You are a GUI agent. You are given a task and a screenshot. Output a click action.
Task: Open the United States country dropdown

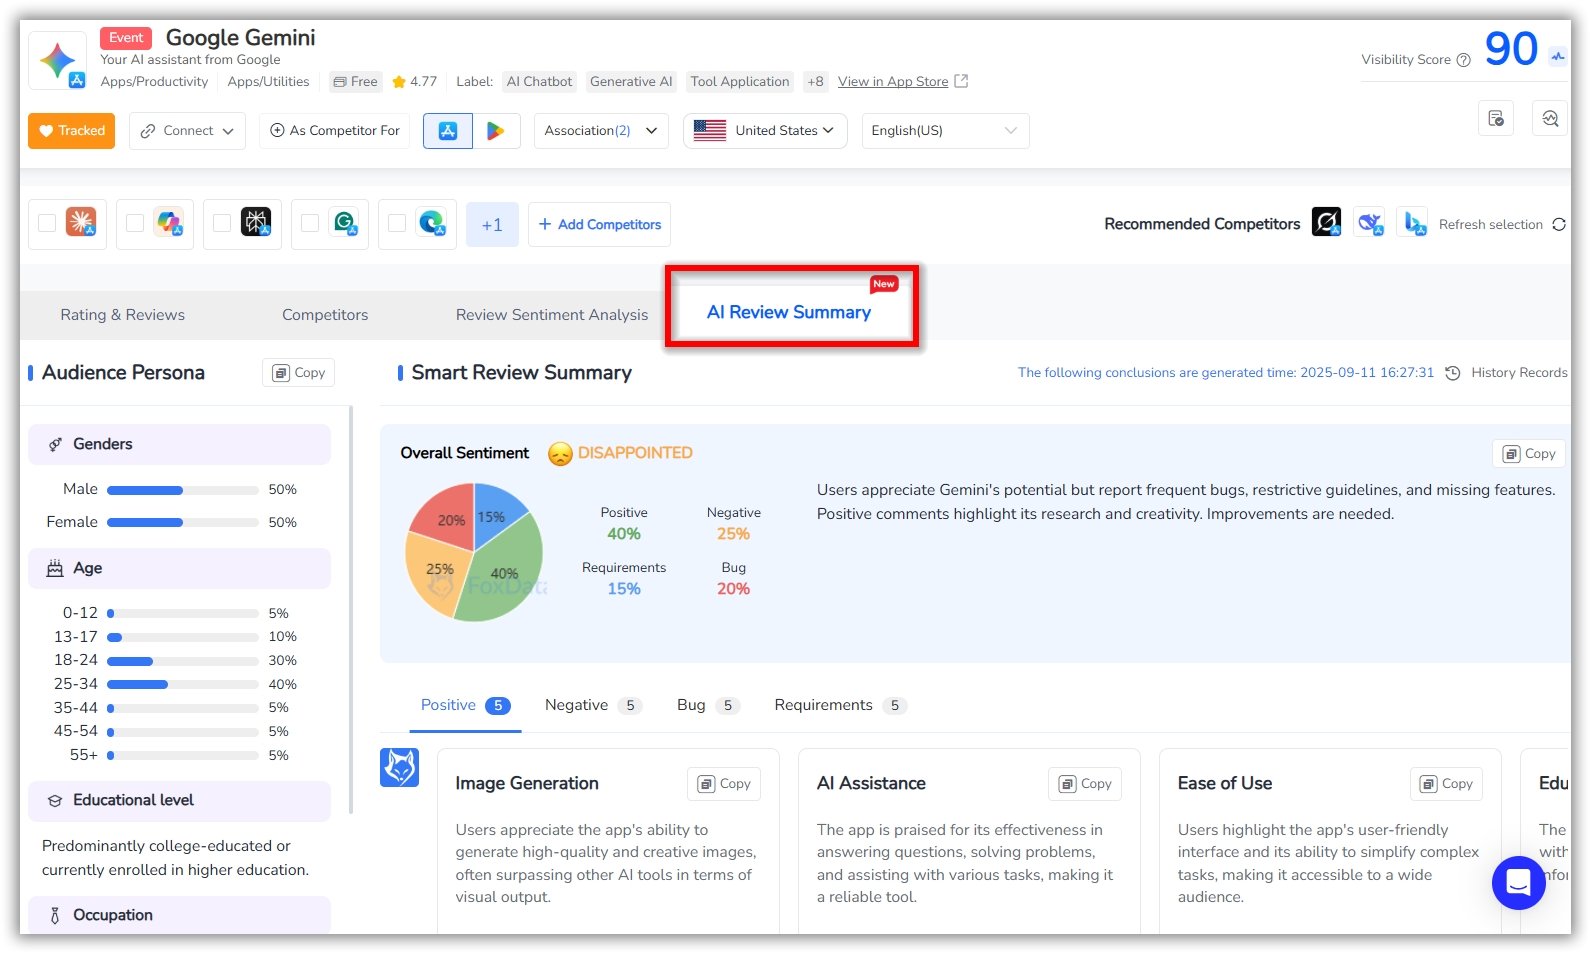[x=765, y=131]
